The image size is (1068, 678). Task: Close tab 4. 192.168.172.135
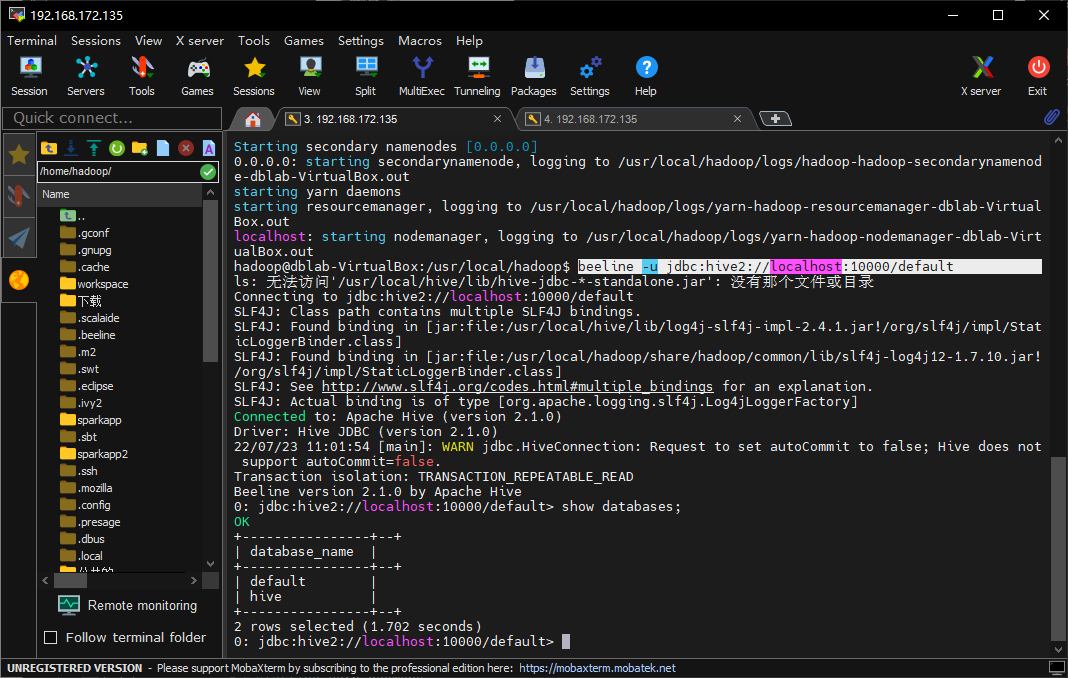click(x=737, y=119)
